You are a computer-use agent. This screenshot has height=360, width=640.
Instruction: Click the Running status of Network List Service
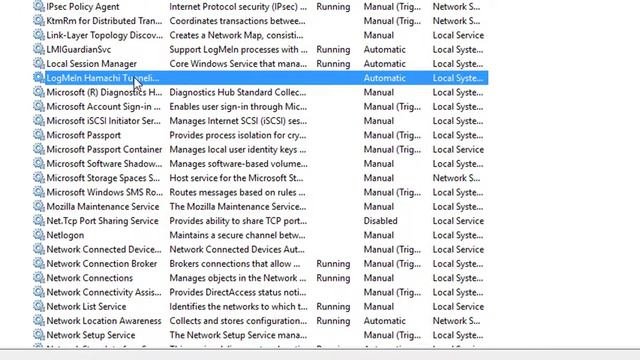(333, 307)
